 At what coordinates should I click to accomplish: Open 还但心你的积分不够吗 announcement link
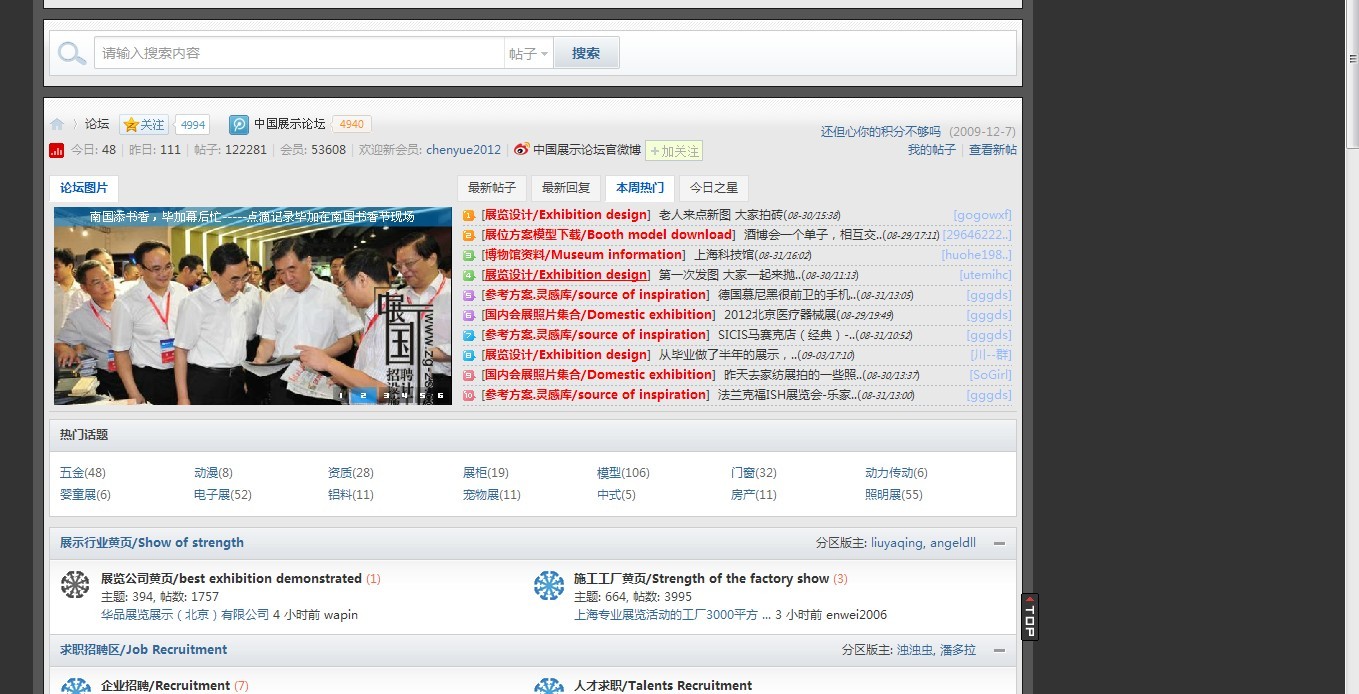coord(881,132)
